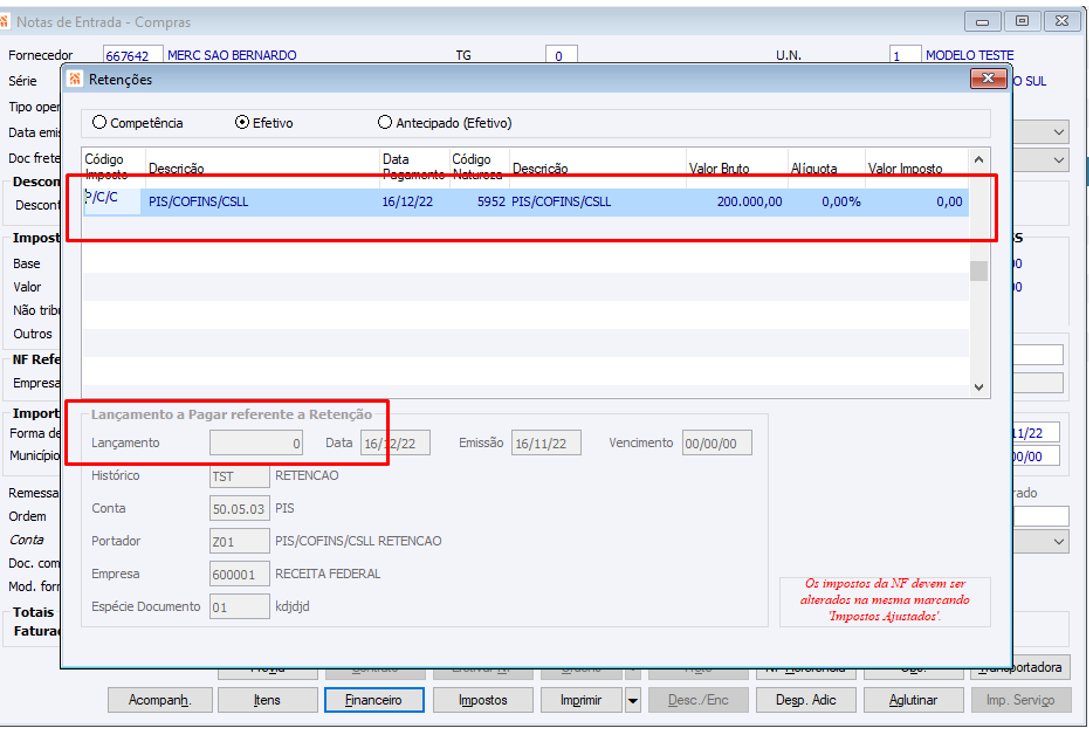This screenshot has width=1089, height=729.
Task: Open the Financeiro button
Action: [x=374, y=700]
